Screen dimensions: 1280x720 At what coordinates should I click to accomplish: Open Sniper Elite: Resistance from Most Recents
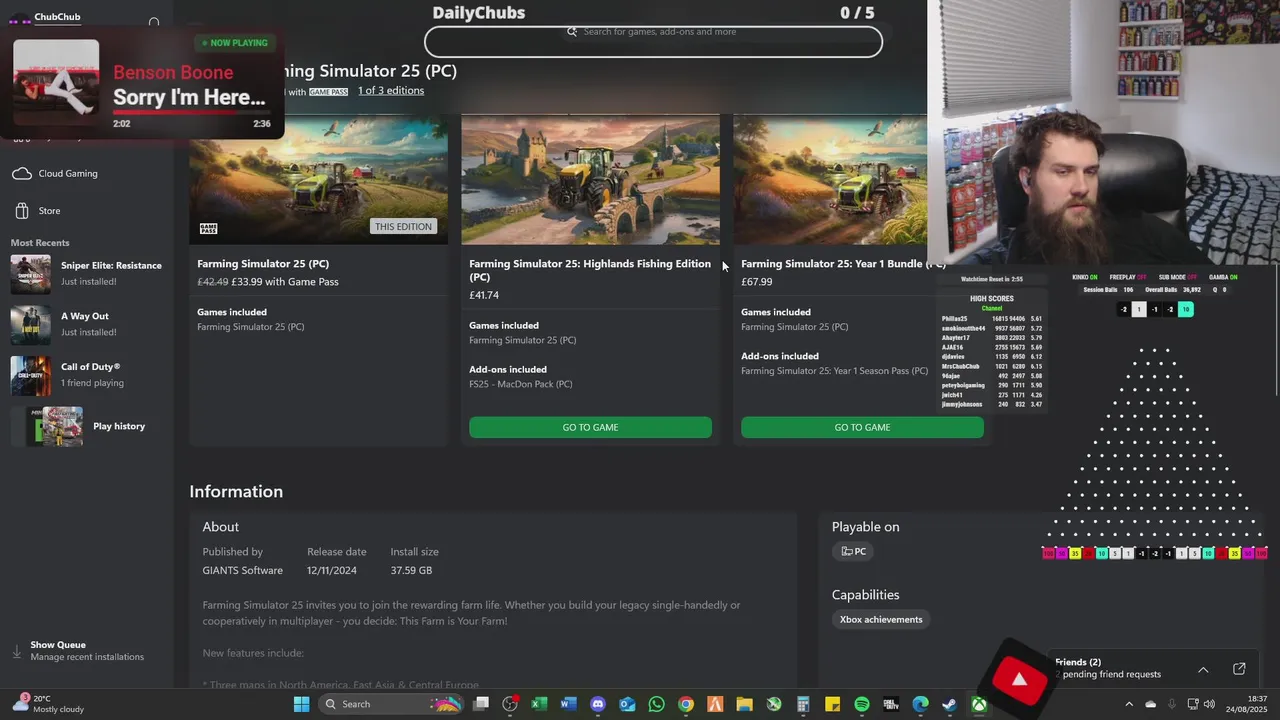click(86, 273)
